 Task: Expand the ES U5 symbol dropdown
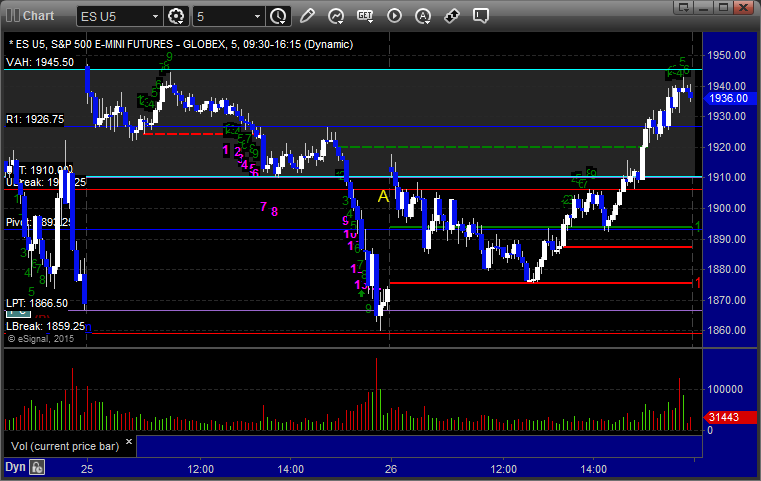tap(155, 17)
